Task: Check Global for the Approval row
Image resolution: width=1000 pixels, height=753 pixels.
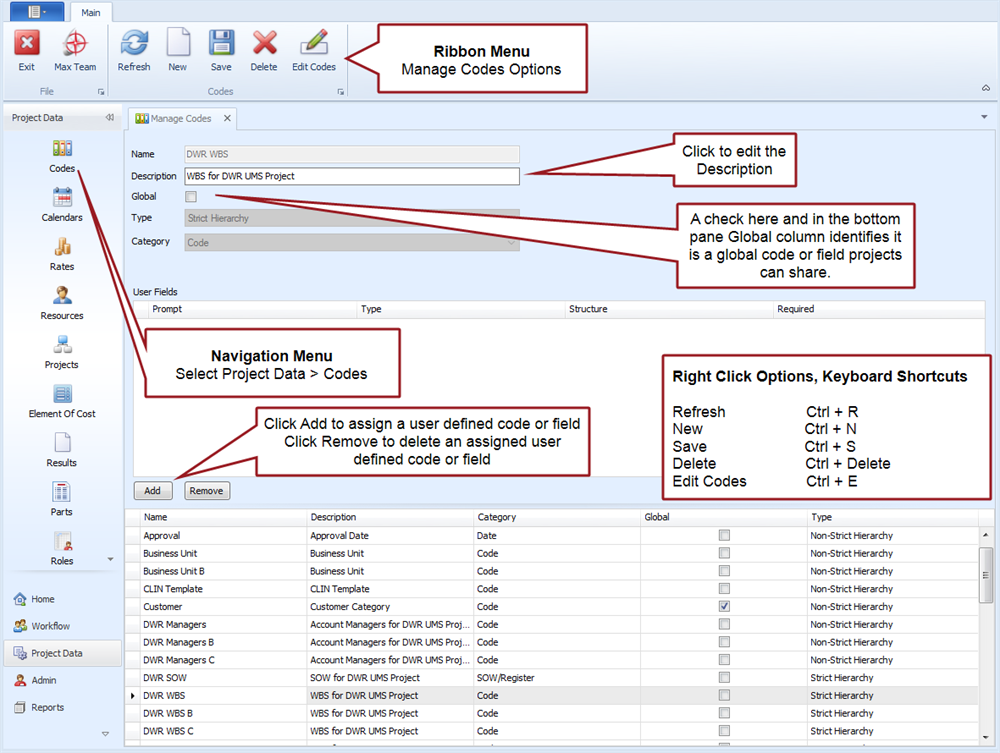Action: pyautogui.click(x=724, y=536)
